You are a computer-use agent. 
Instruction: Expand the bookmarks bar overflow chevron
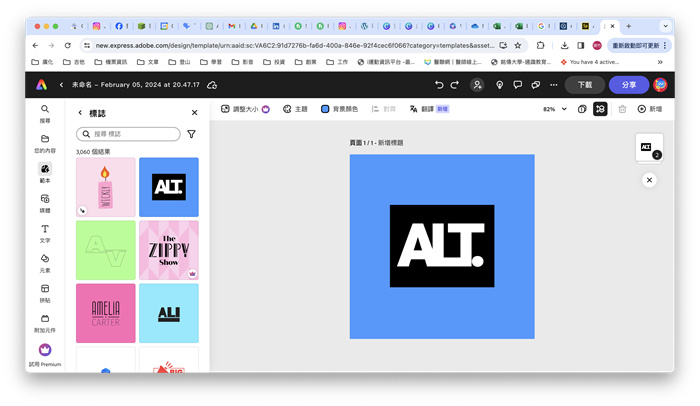tap(660, 62)
